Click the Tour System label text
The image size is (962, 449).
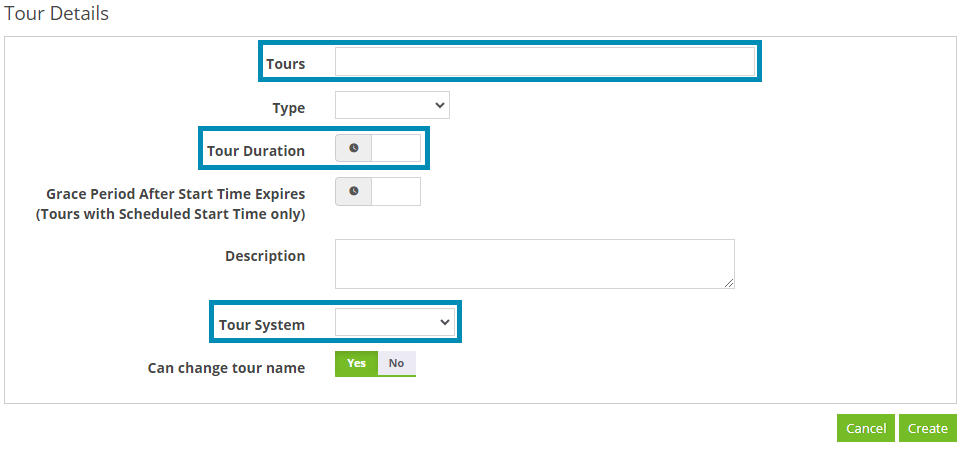pos(262,325)
